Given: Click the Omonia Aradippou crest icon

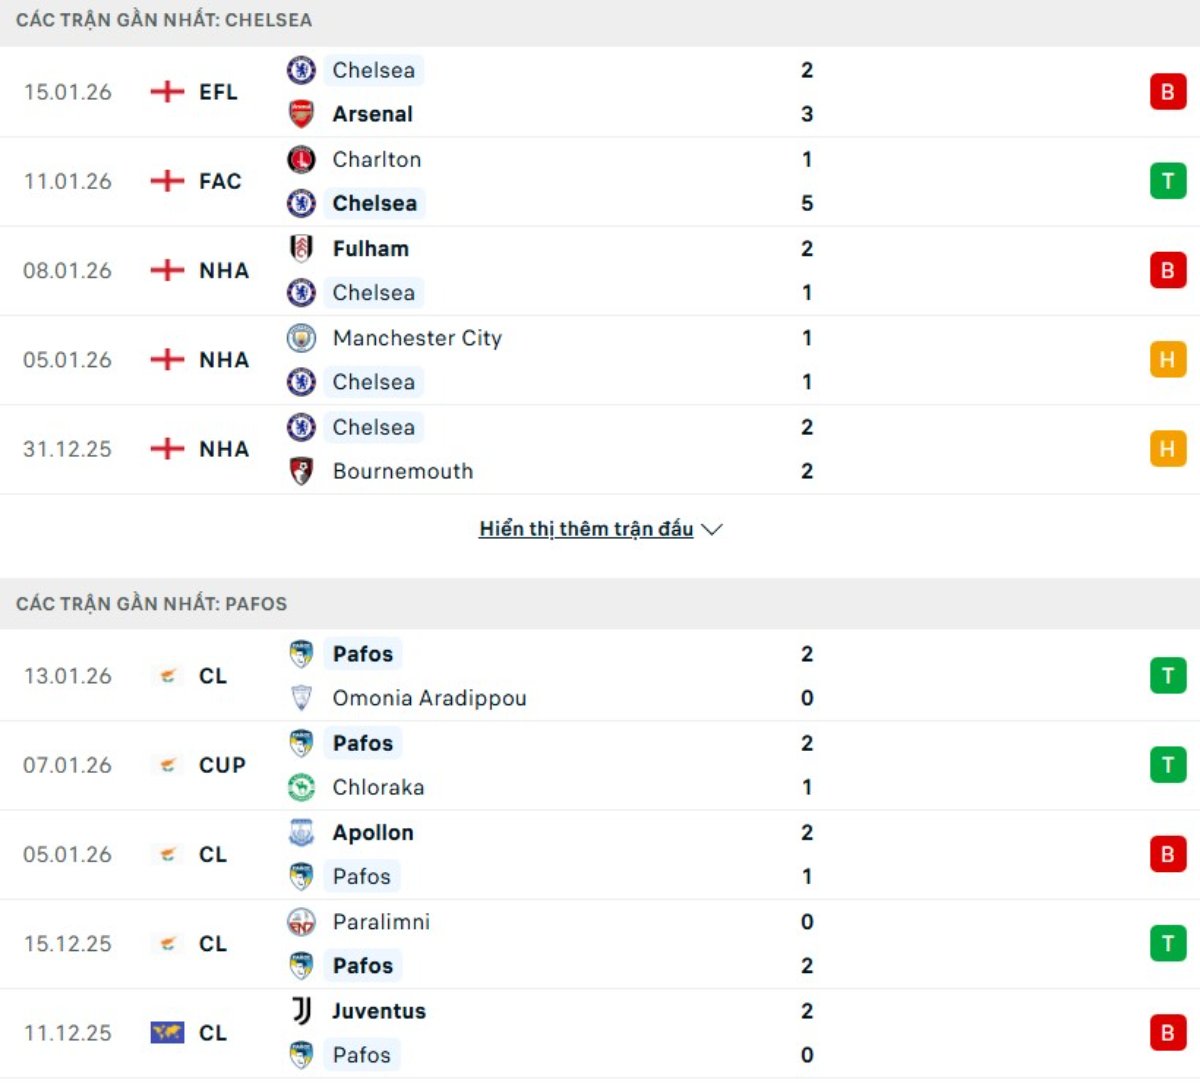Looking at the screenshot, I should point(301,698).
